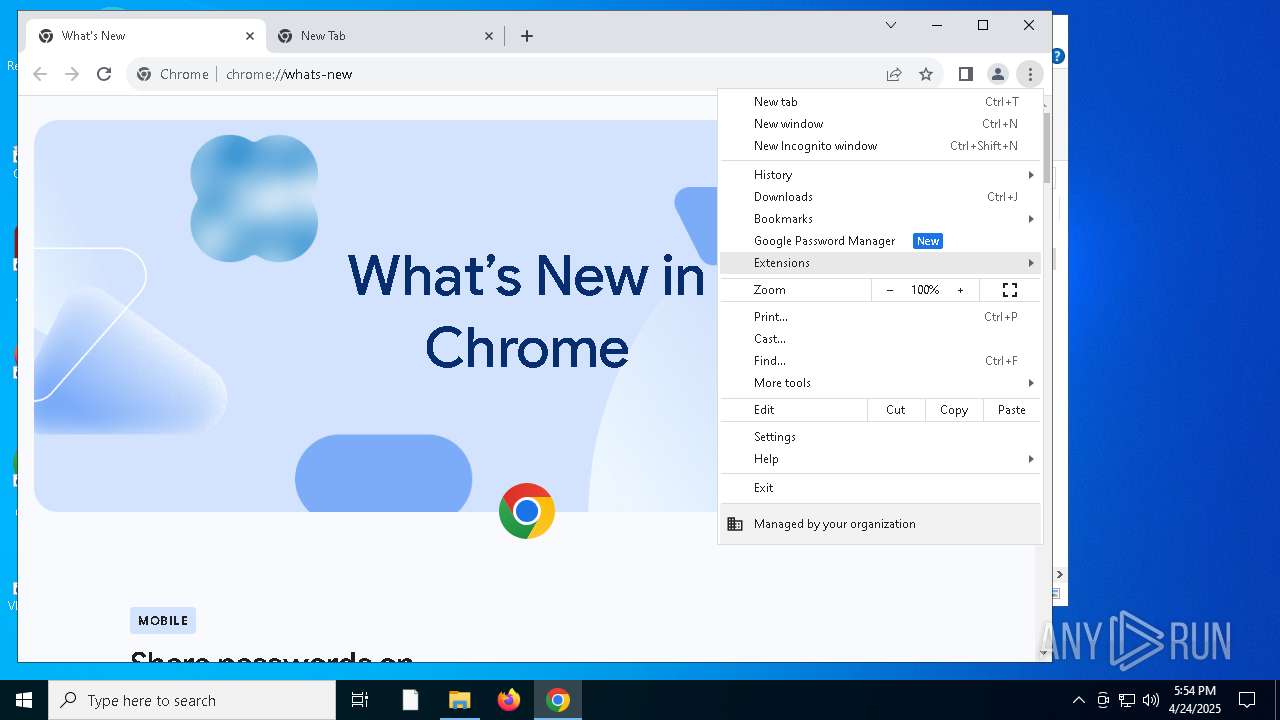
Task: Open the notification center
Action: pos(1247,700)
